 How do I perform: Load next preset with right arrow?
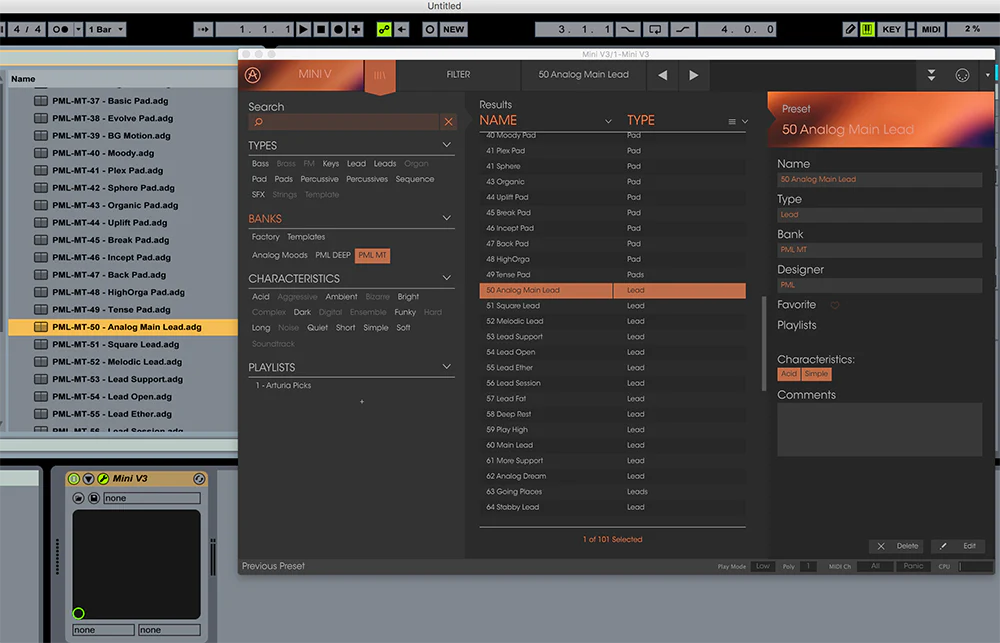coord(693,75)
